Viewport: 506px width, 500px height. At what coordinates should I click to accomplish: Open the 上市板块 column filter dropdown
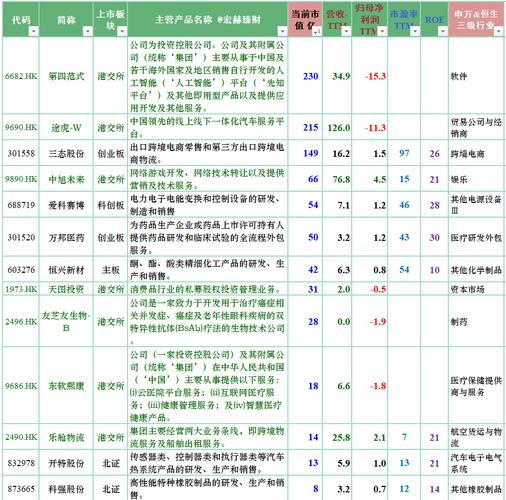122,32
